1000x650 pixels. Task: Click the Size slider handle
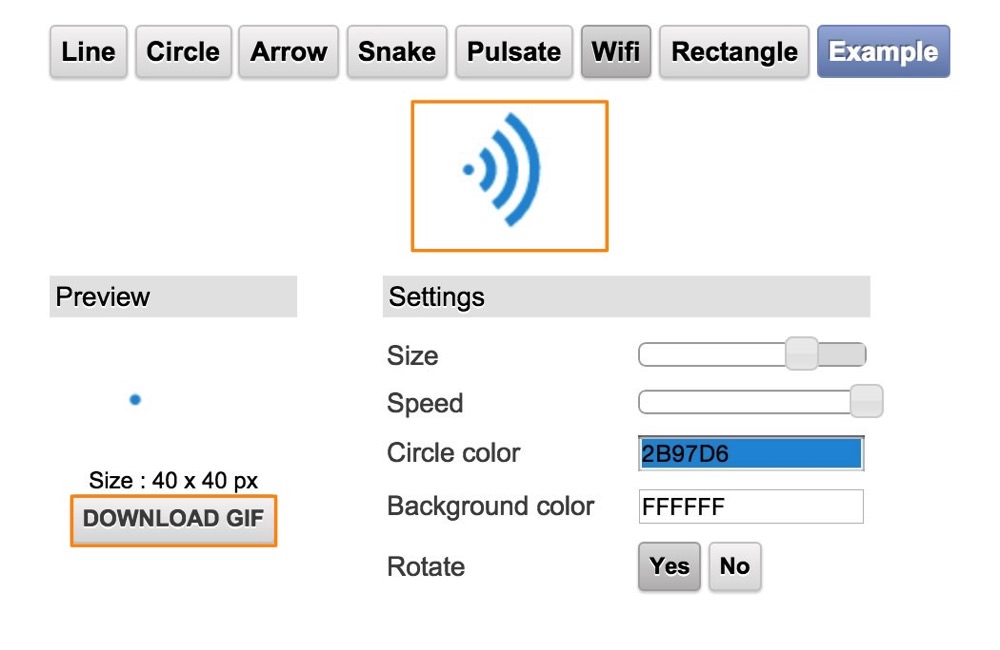(802, 354)
